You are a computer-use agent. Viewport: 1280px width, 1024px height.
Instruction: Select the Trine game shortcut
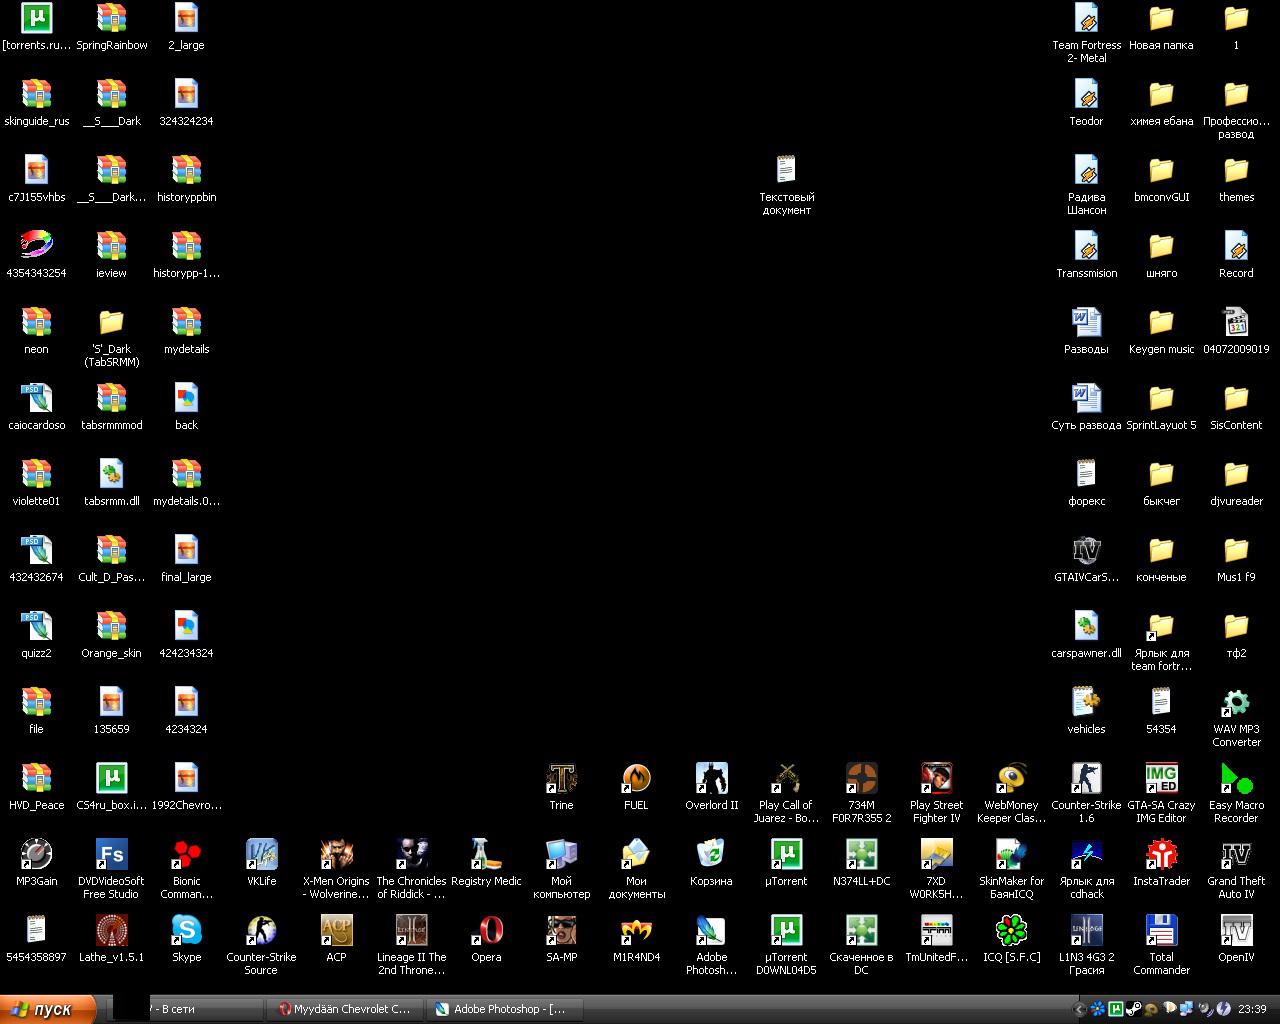pyautogui.click(x=561, y=778)
